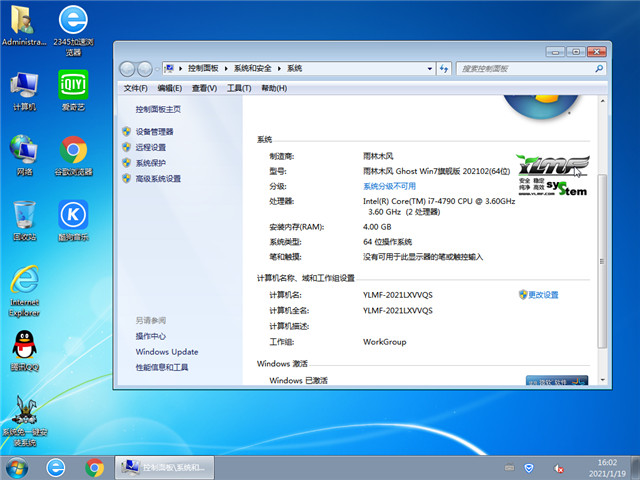640x480 pixels.
Task: Open 性能信息和工具 link
Action: [162, 367]
